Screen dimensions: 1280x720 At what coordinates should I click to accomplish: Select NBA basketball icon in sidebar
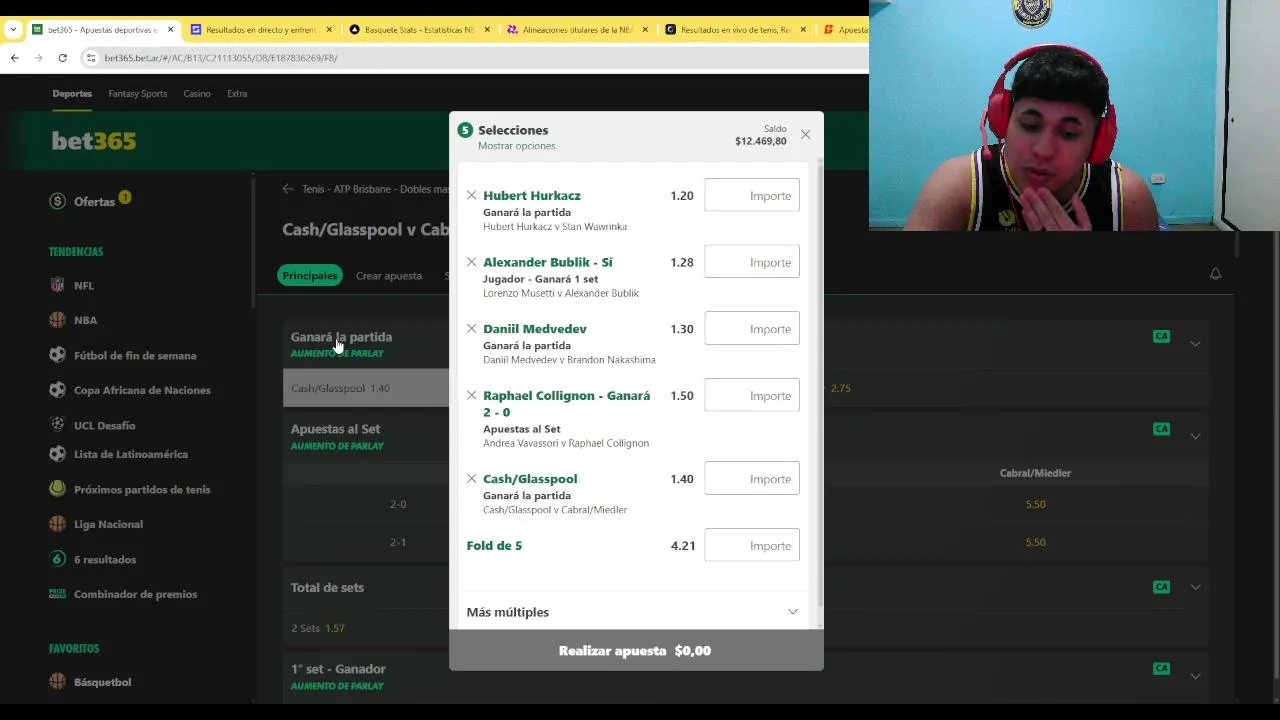tap(58, 320)
